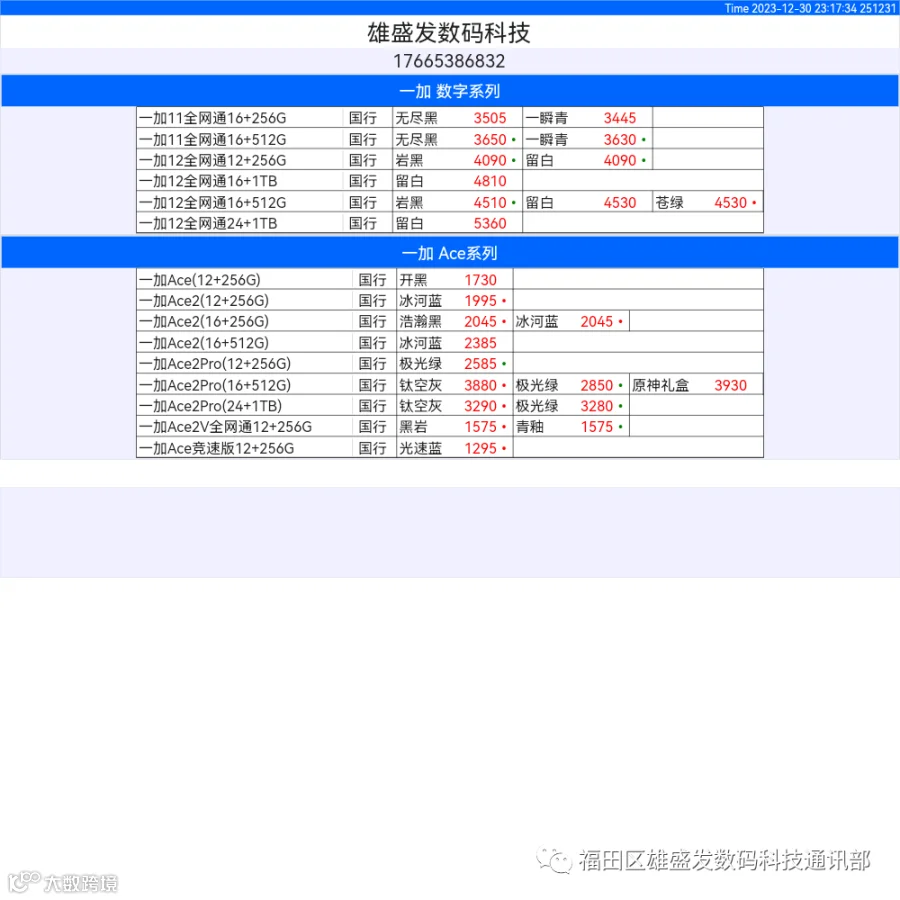
Task: Select model 一加12全网通24+1TB
Action: 208,223
